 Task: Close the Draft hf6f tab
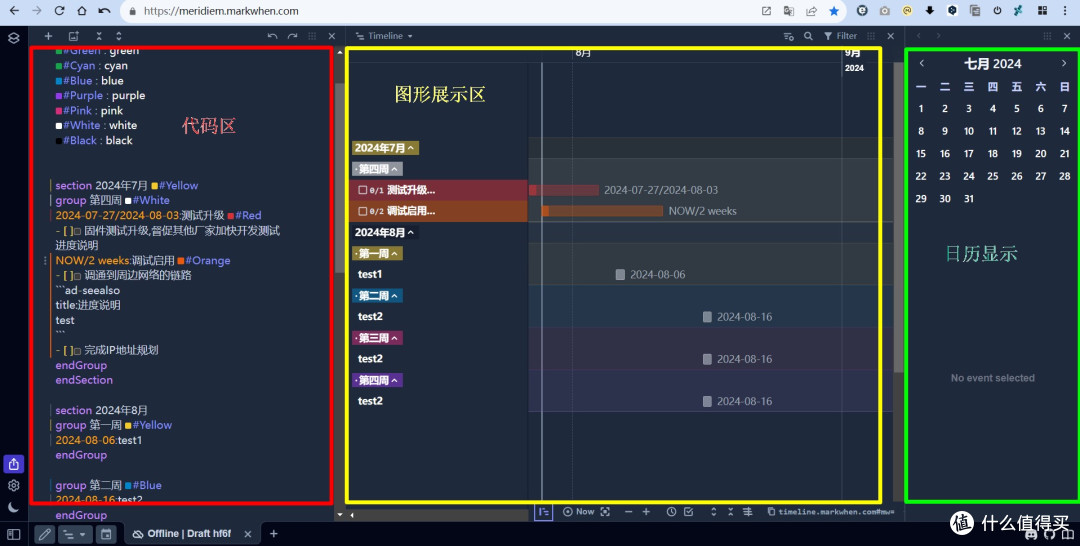click(x=248, y=534)
